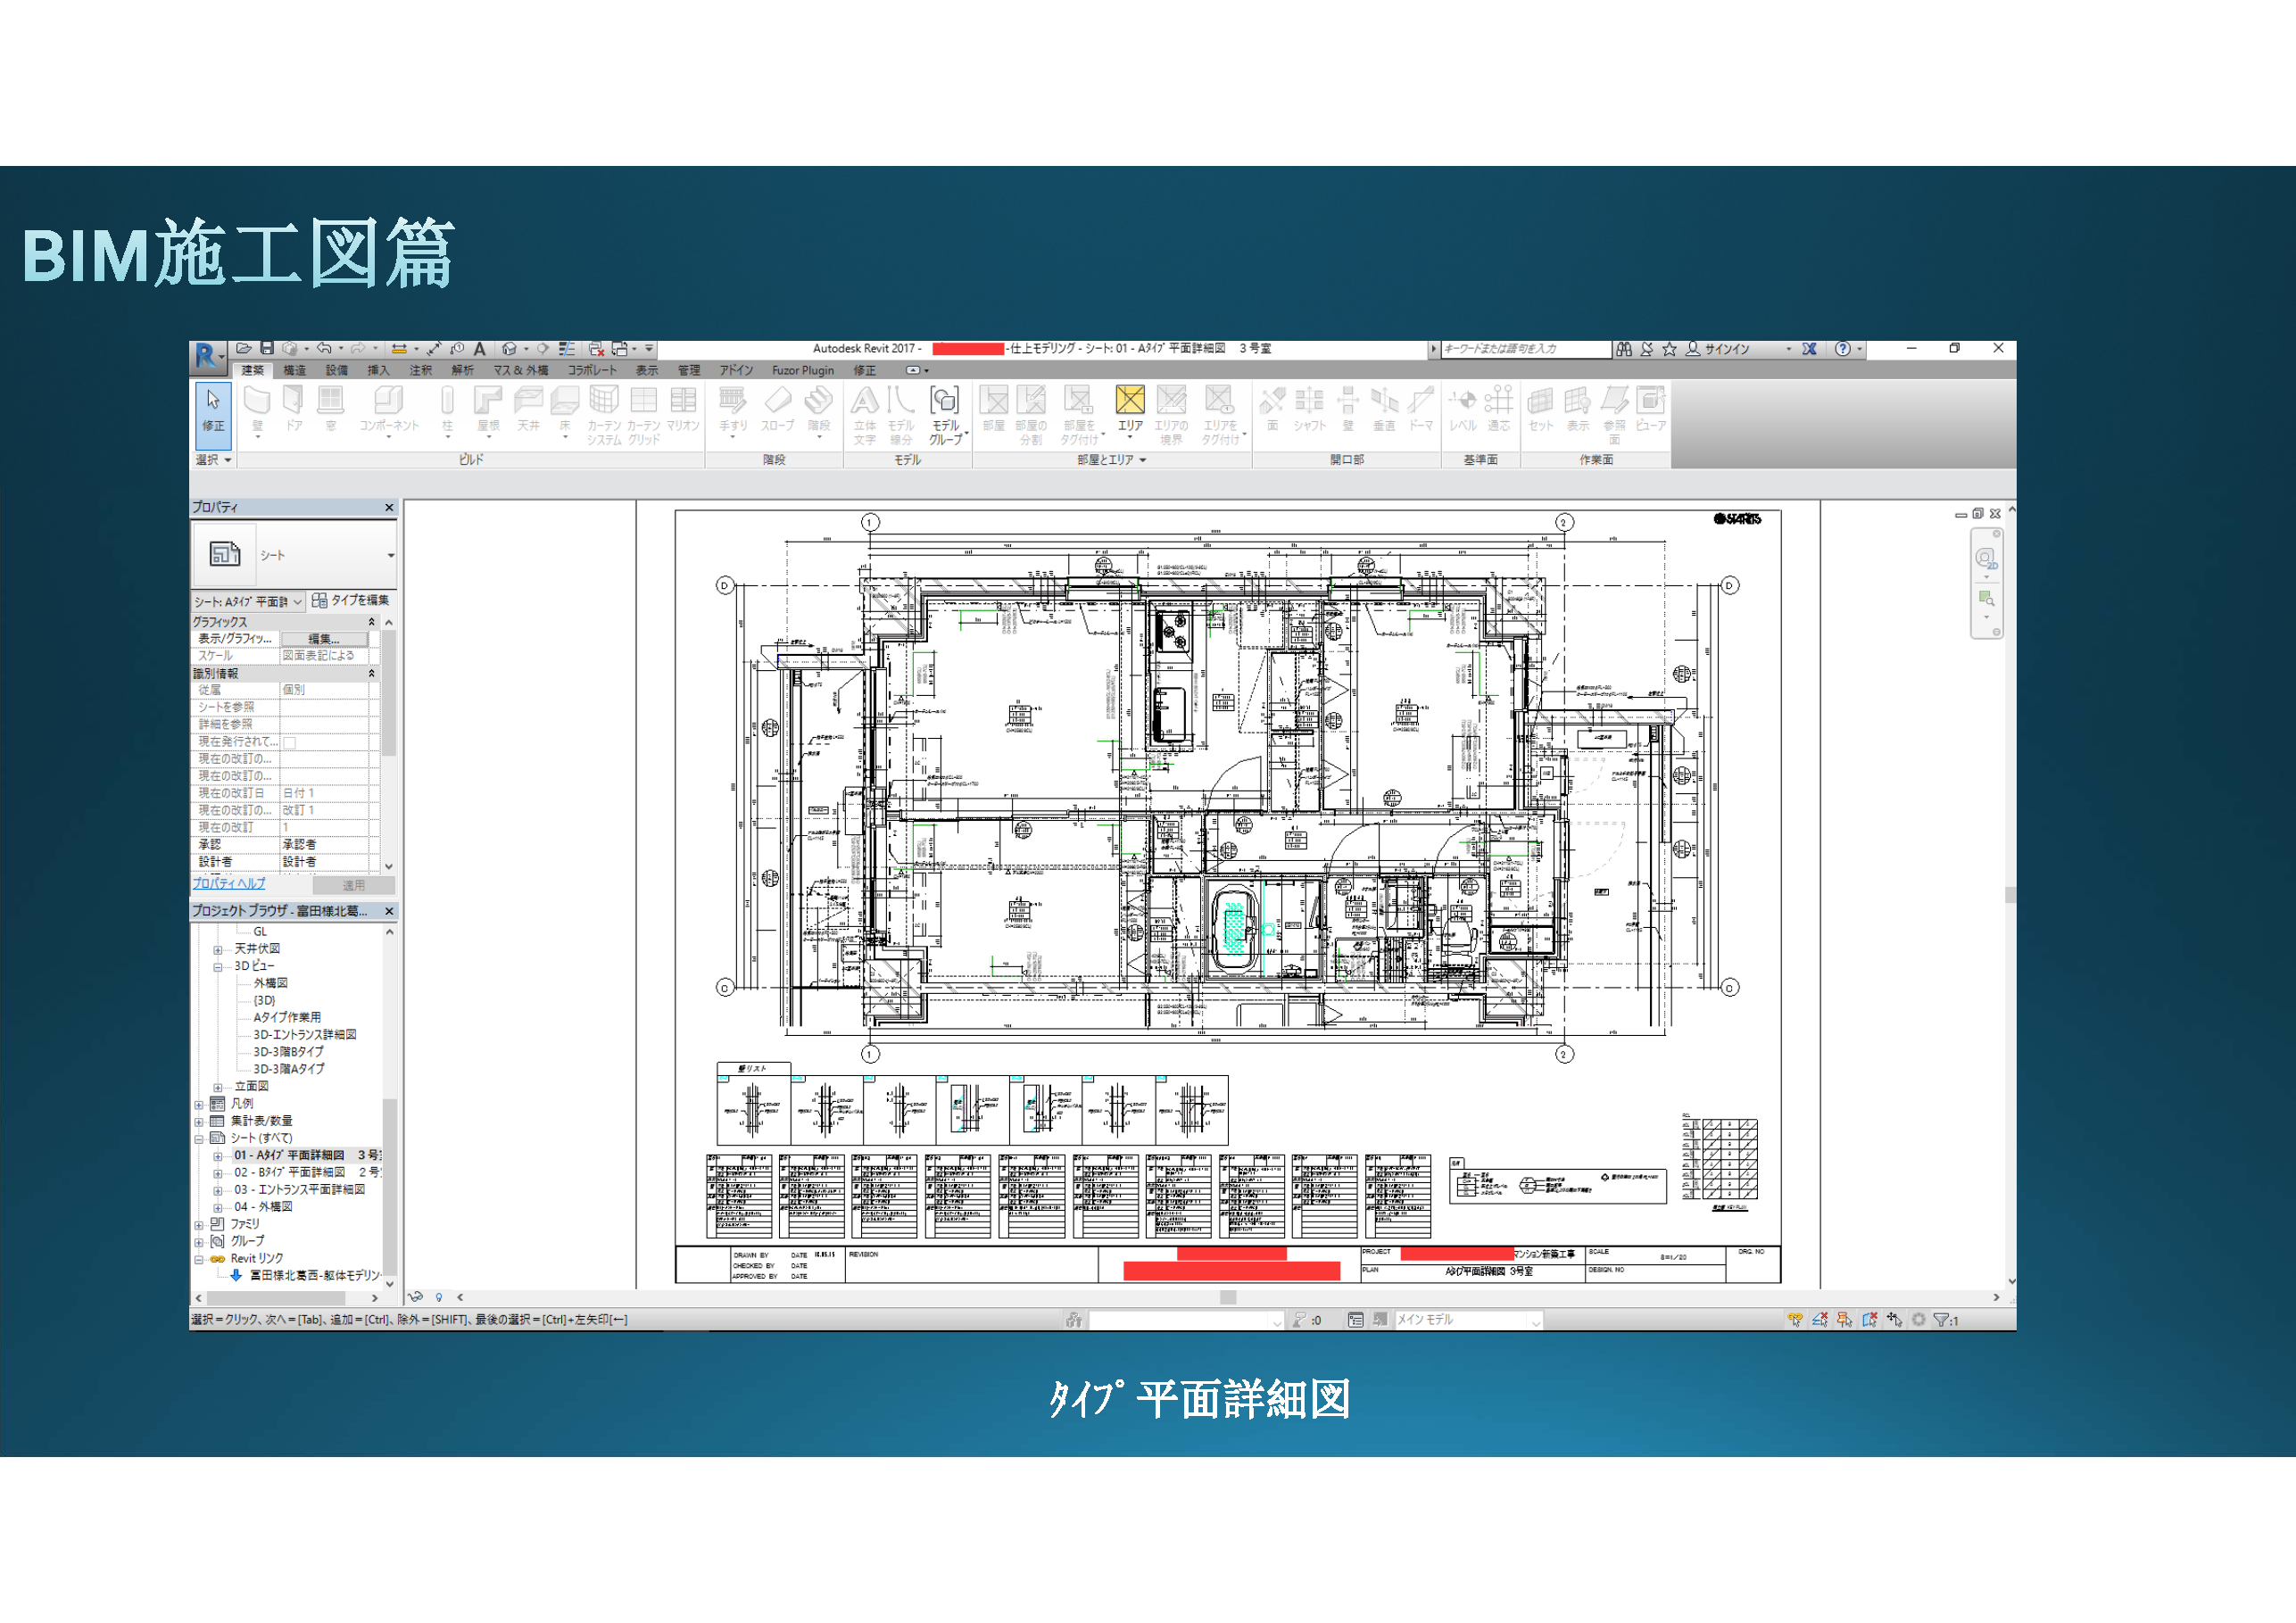Click the default 3D view house icon
Image resolution: width=2296 pixels, height=1623 pixels.
[x=509, y=349]
